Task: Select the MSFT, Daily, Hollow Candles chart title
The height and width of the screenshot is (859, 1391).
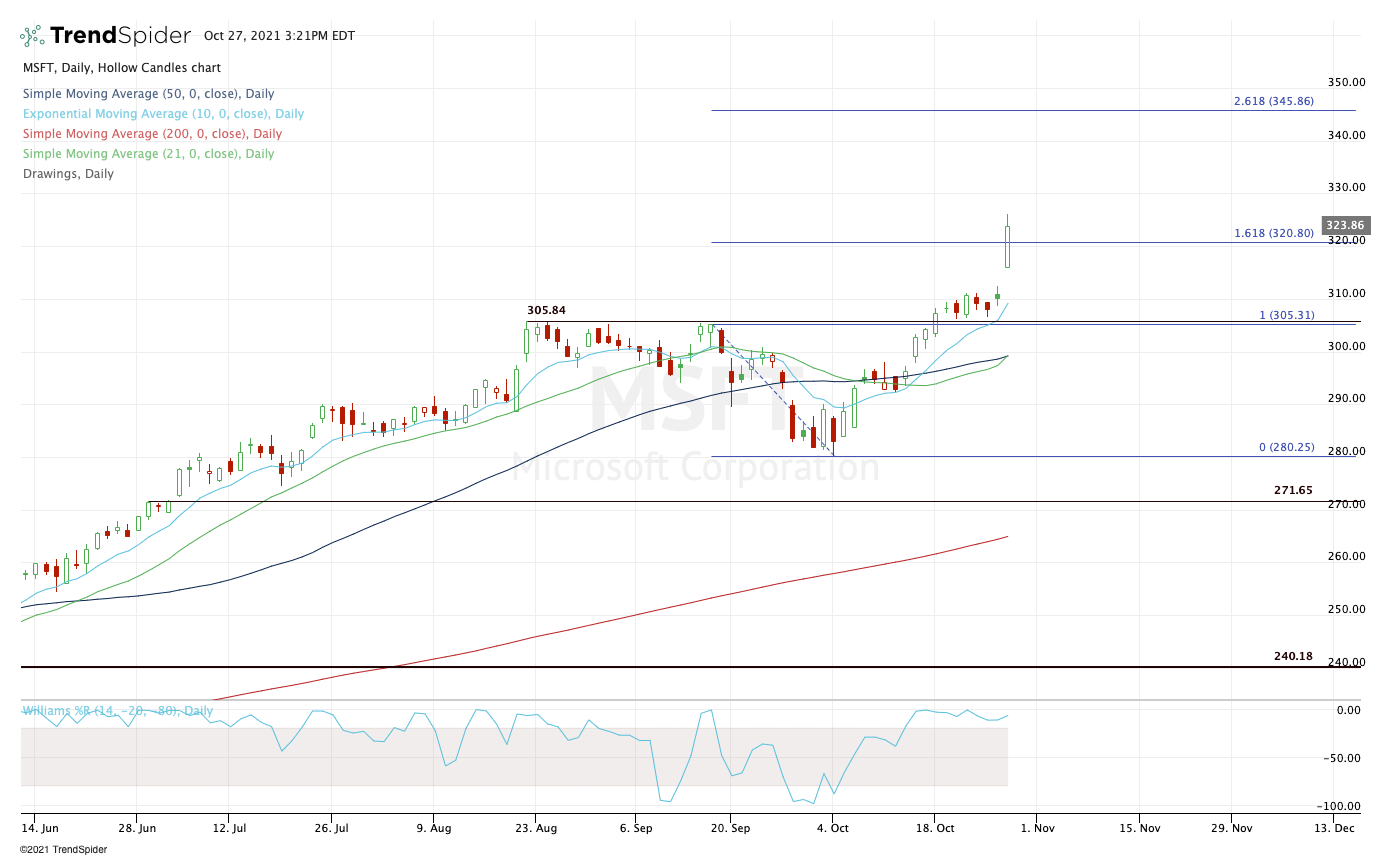Action: pyautogui.click(x=122, y=68)
